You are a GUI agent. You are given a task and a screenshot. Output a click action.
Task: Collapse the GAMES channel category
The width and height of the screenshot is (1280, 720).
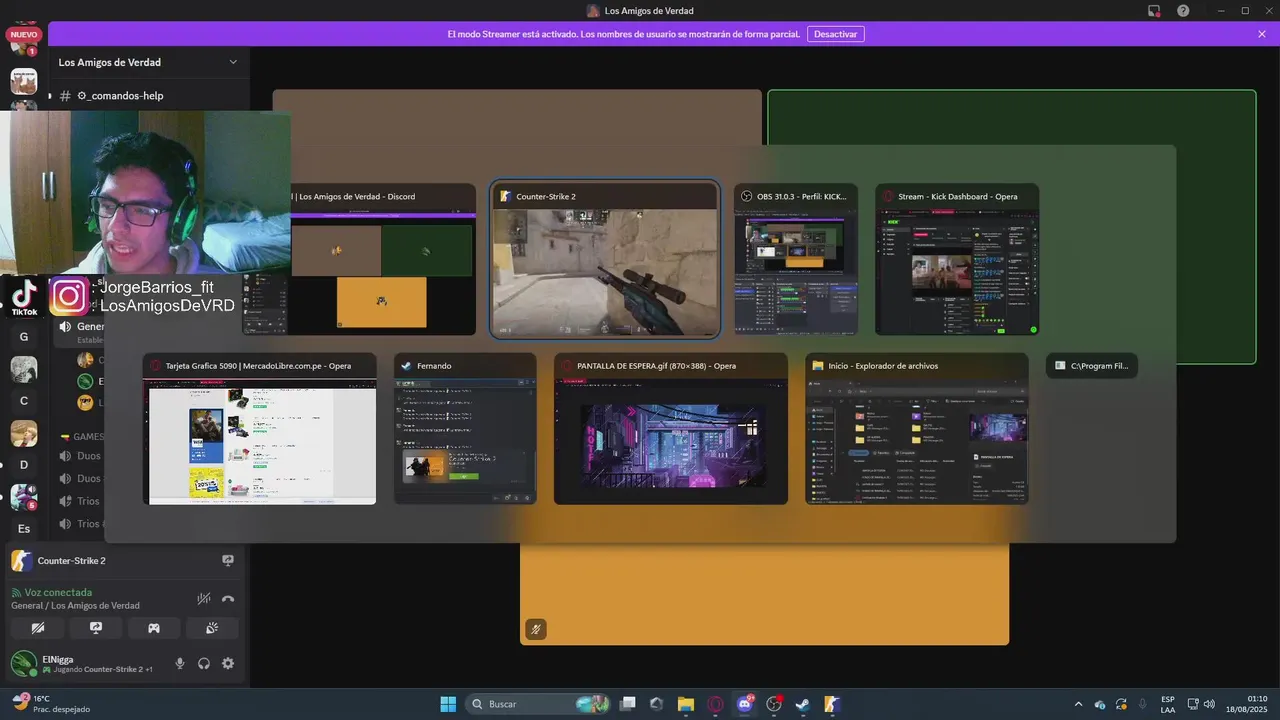[x=88, y=437]
